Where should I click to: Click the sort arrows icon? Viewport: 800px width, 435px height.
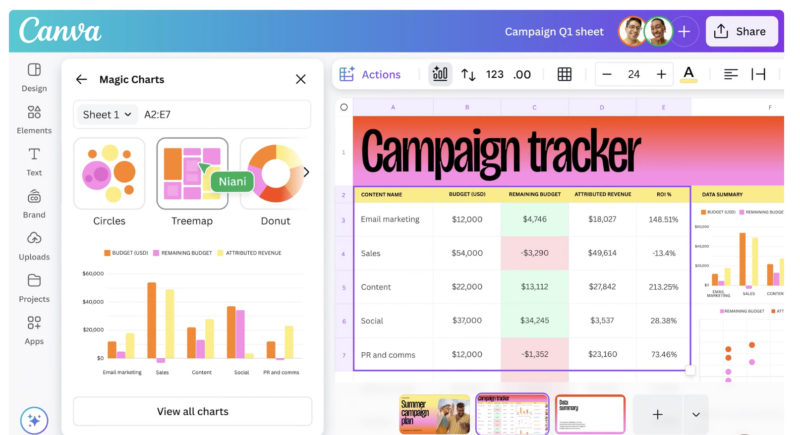pos(468,75)
